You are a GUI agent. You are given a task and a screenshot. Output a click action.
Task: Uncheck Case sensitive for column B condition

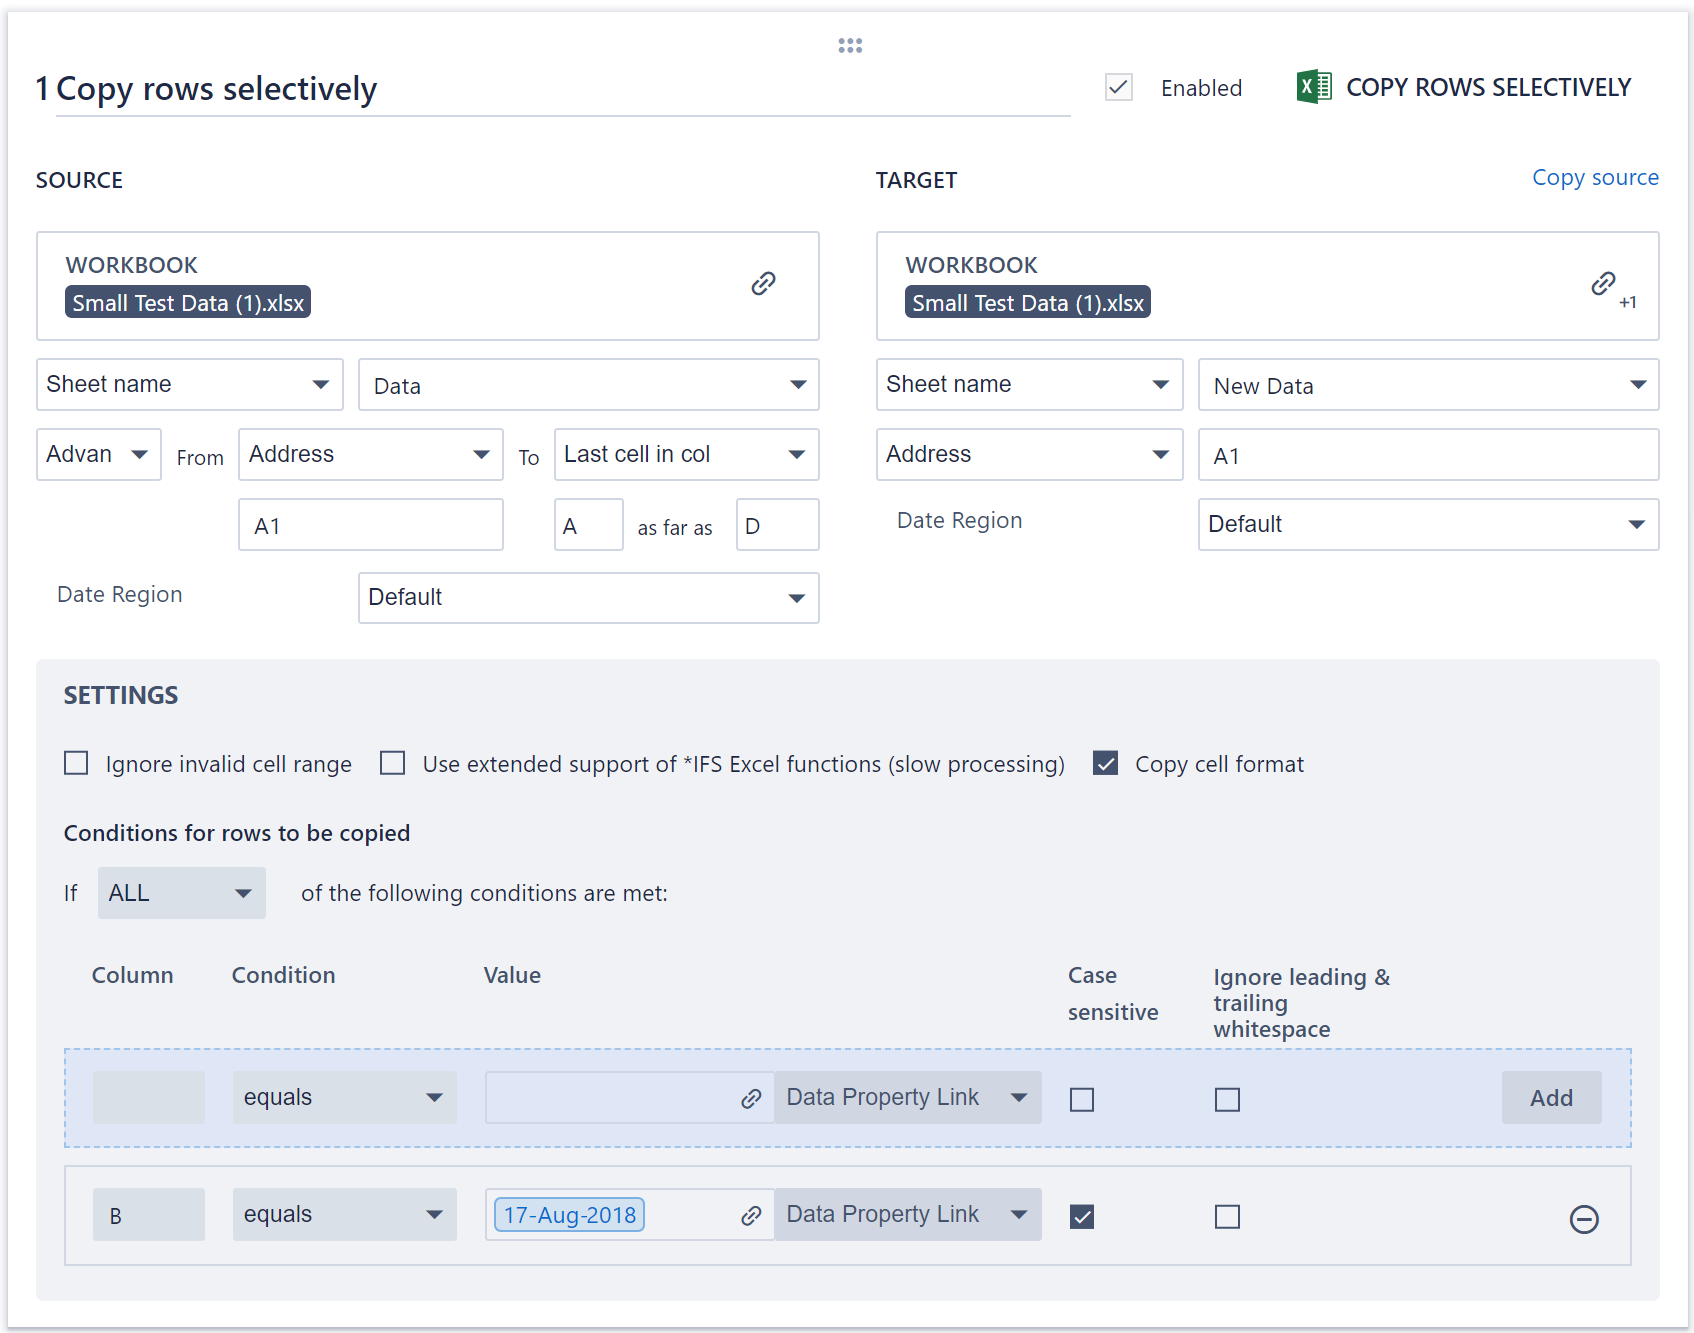(1081, 1217)
